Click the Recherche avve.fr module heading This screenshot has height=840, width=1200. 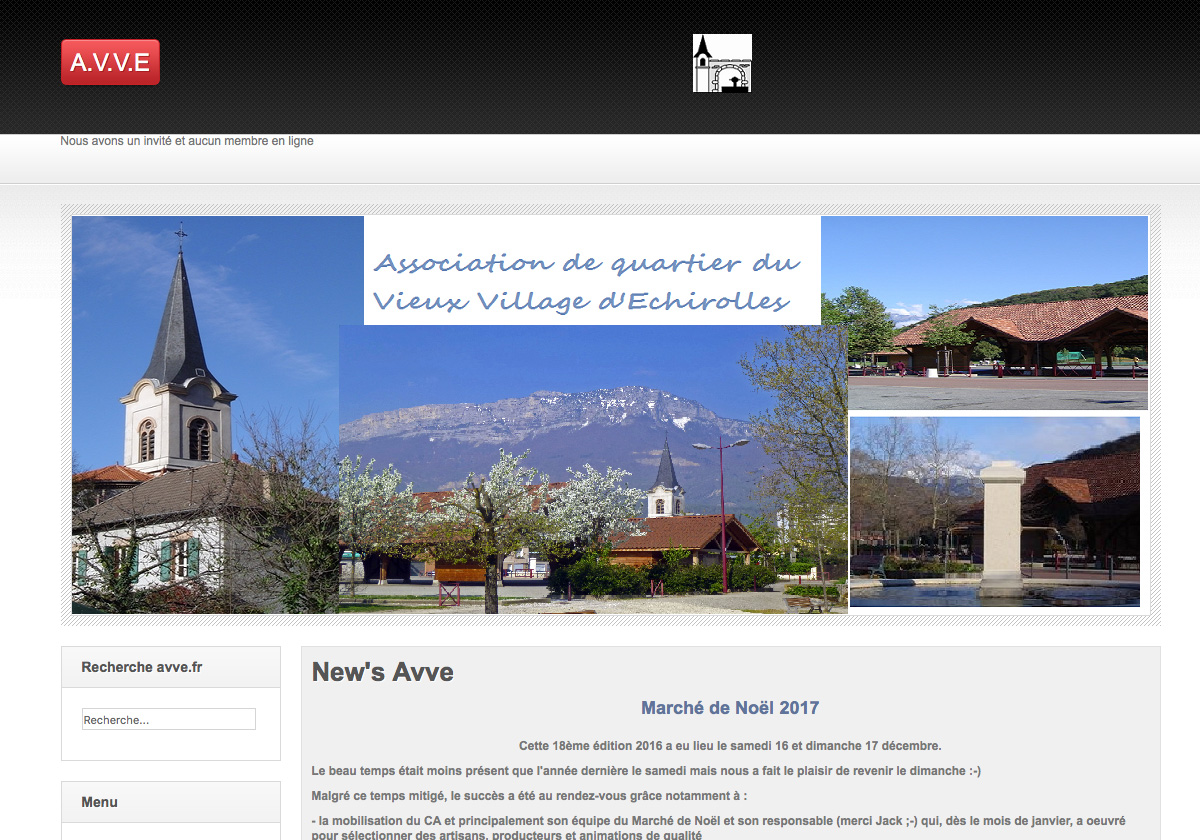coord(142,667)
